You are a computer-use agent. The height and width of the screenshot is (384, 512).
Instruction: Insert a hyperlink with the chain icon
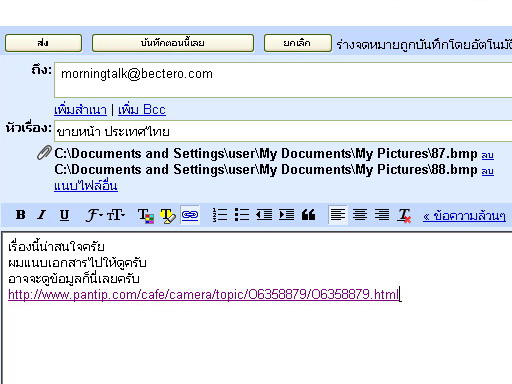coord(190,215)
